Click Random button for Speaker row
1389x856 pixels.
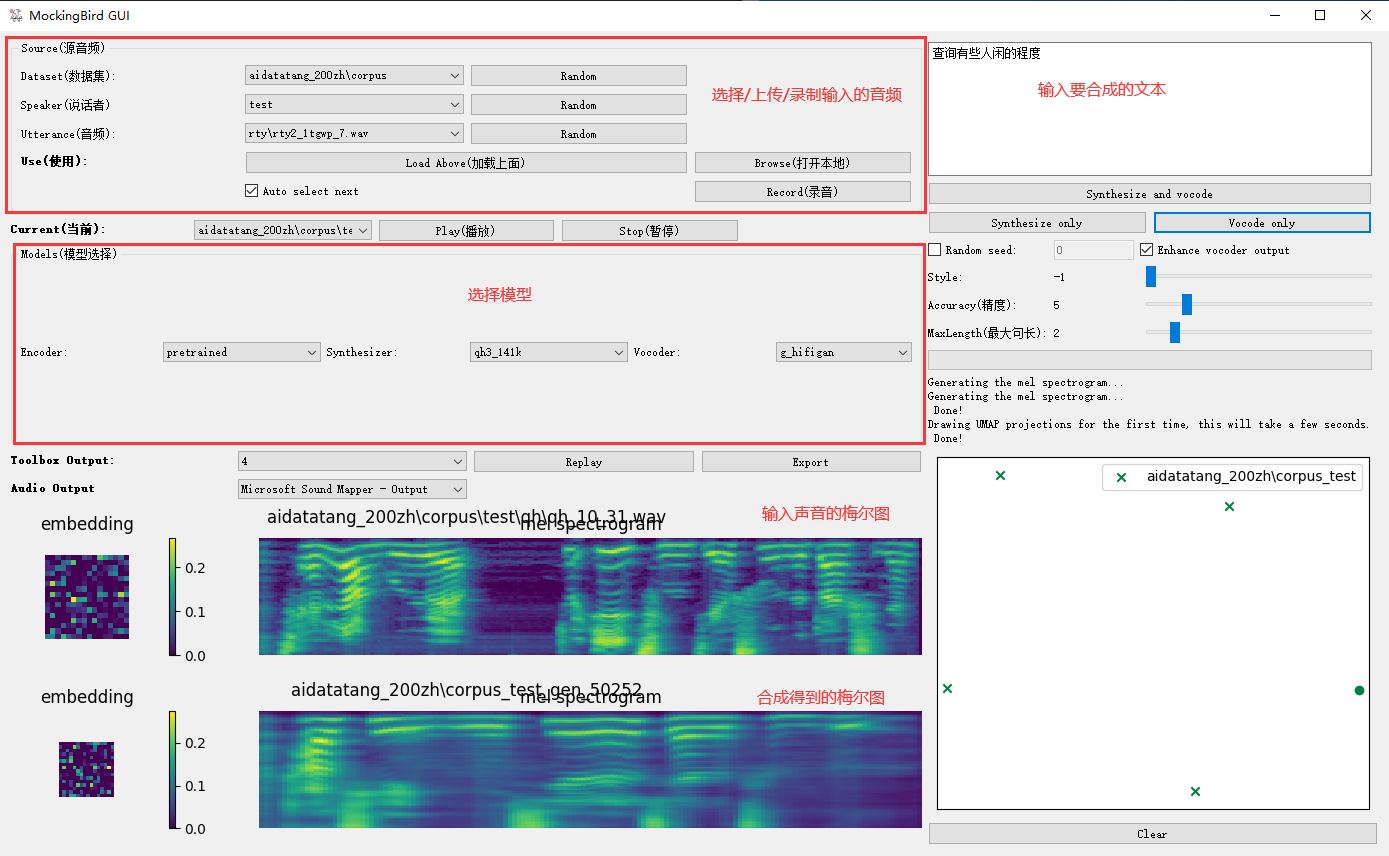[x=579, y=105]
